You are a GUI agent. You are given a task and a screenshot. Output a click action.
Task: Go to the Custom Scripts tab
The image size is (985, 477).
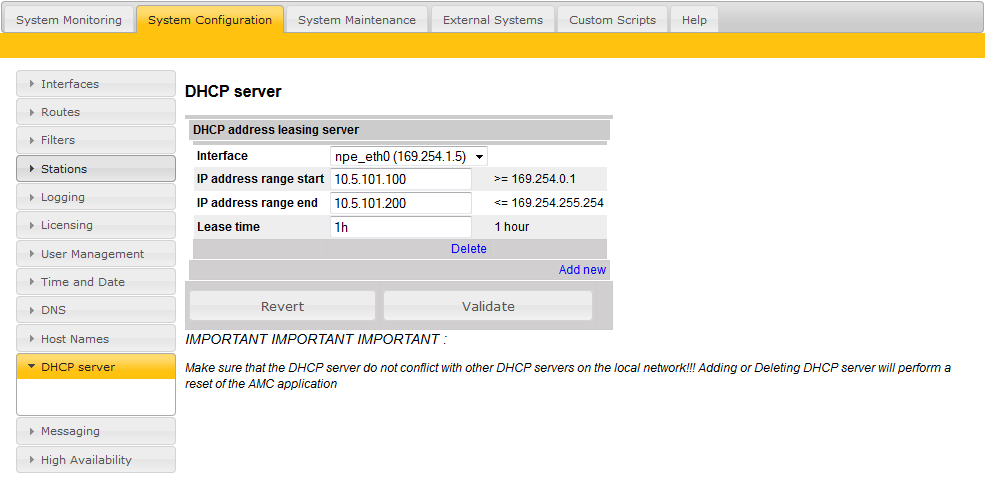pyautogui.click(x=612, y=20)
